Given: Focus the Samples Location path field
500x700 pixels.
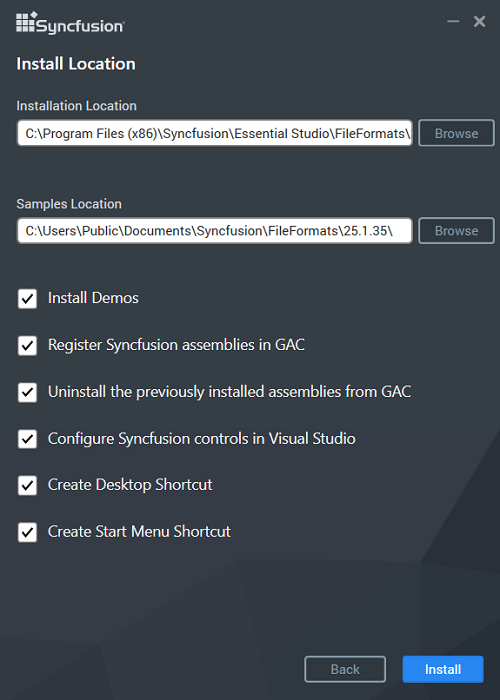Looking at the screenshot, I should tap(214, 231).
